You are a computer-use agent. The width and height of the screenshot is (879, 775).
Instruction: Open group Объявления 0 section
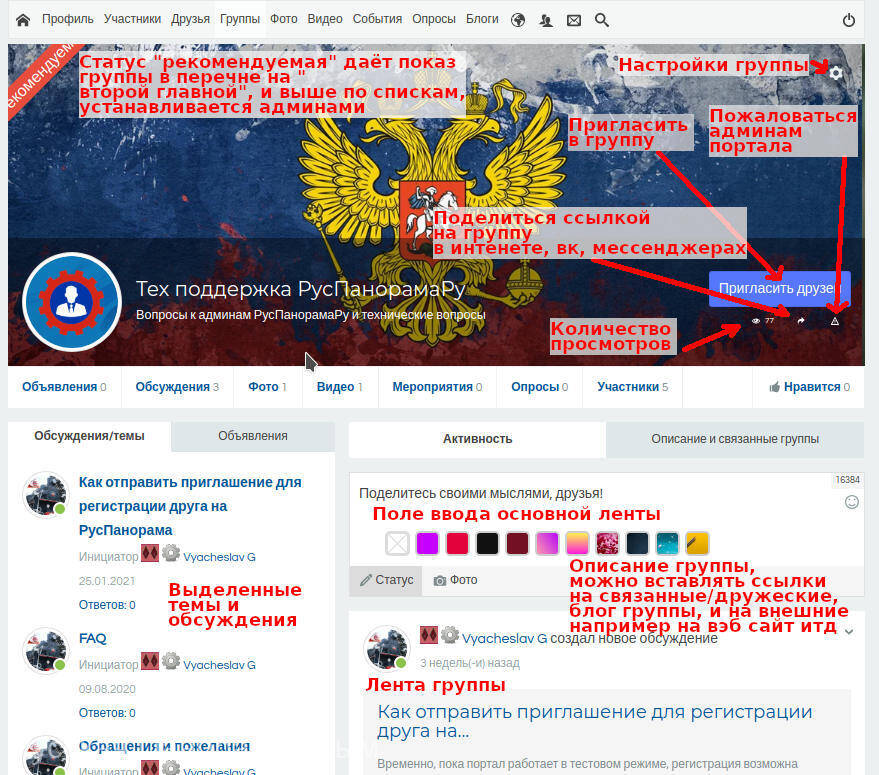[x=64, y=387]
